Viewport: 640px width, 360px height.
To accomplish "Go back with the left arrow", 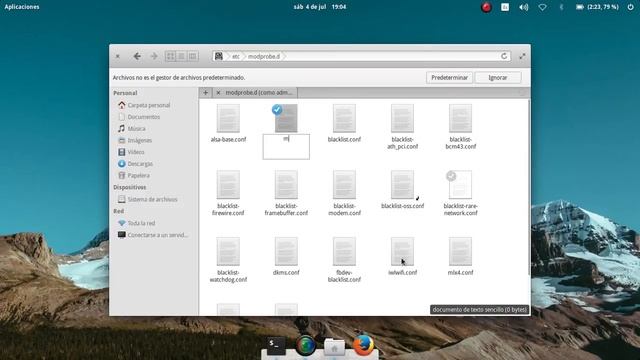I will point(137,56).
